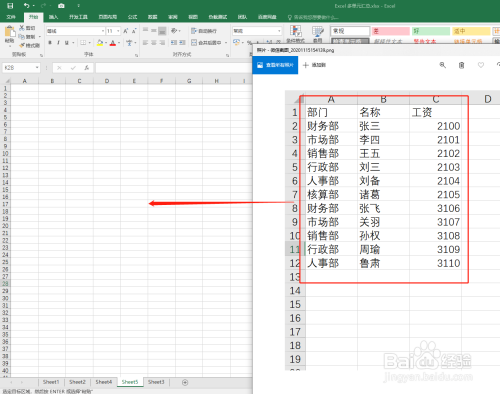This screenshot has height=394, width=500.
Task: Open the number format combo box
Action: coord(257,31)
